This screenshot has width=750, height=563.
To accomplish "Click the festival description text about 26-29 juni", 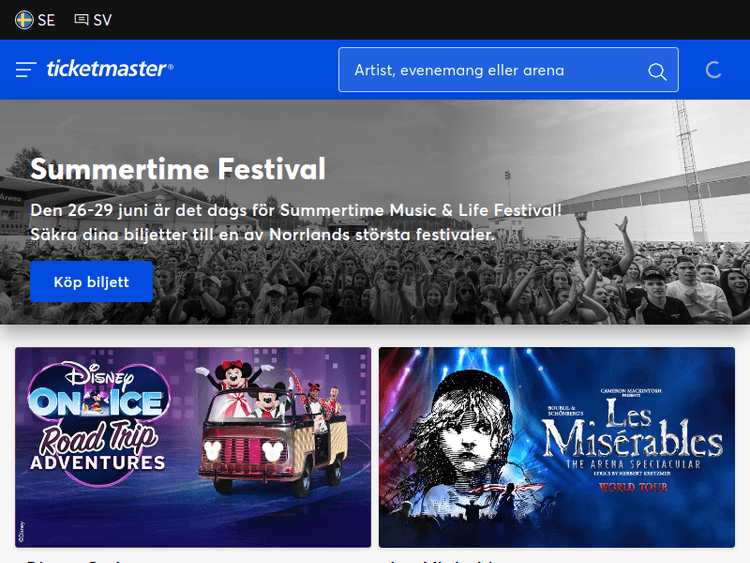I will (x=296, y=222).
